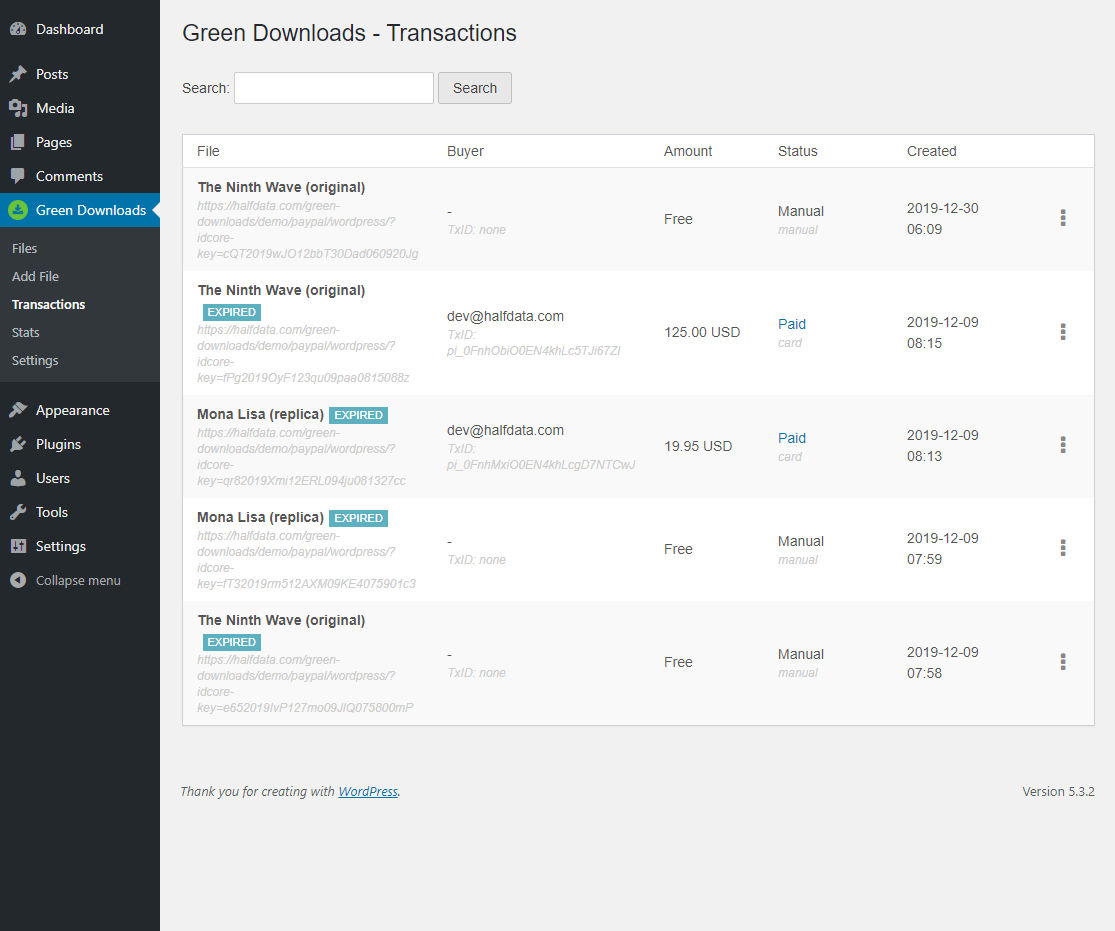Select the Green Downloads plugin icon
The image size is (1115, 931).
[21, 210]
